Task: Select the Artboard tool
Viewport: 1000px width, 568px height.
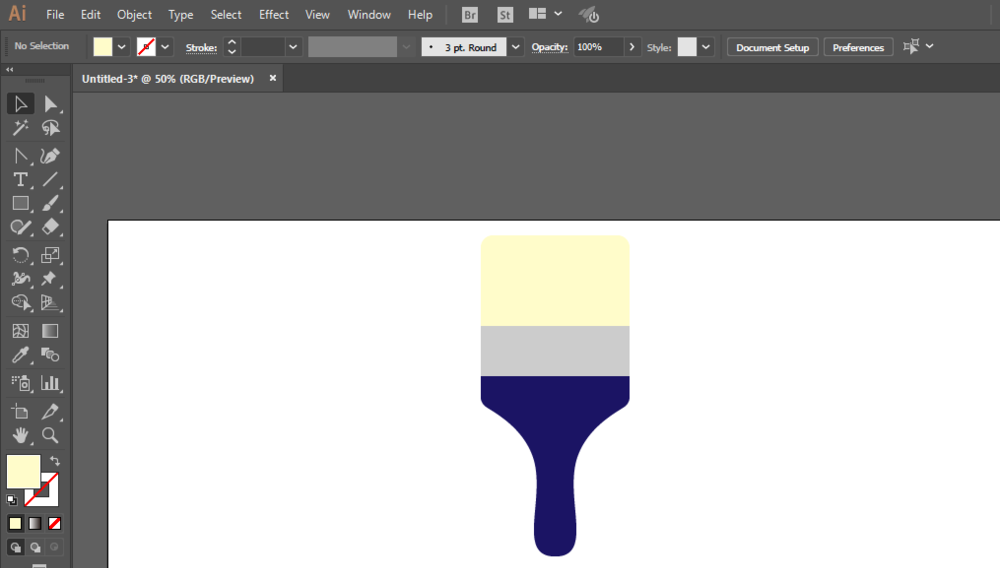Action: click(20, 412)
